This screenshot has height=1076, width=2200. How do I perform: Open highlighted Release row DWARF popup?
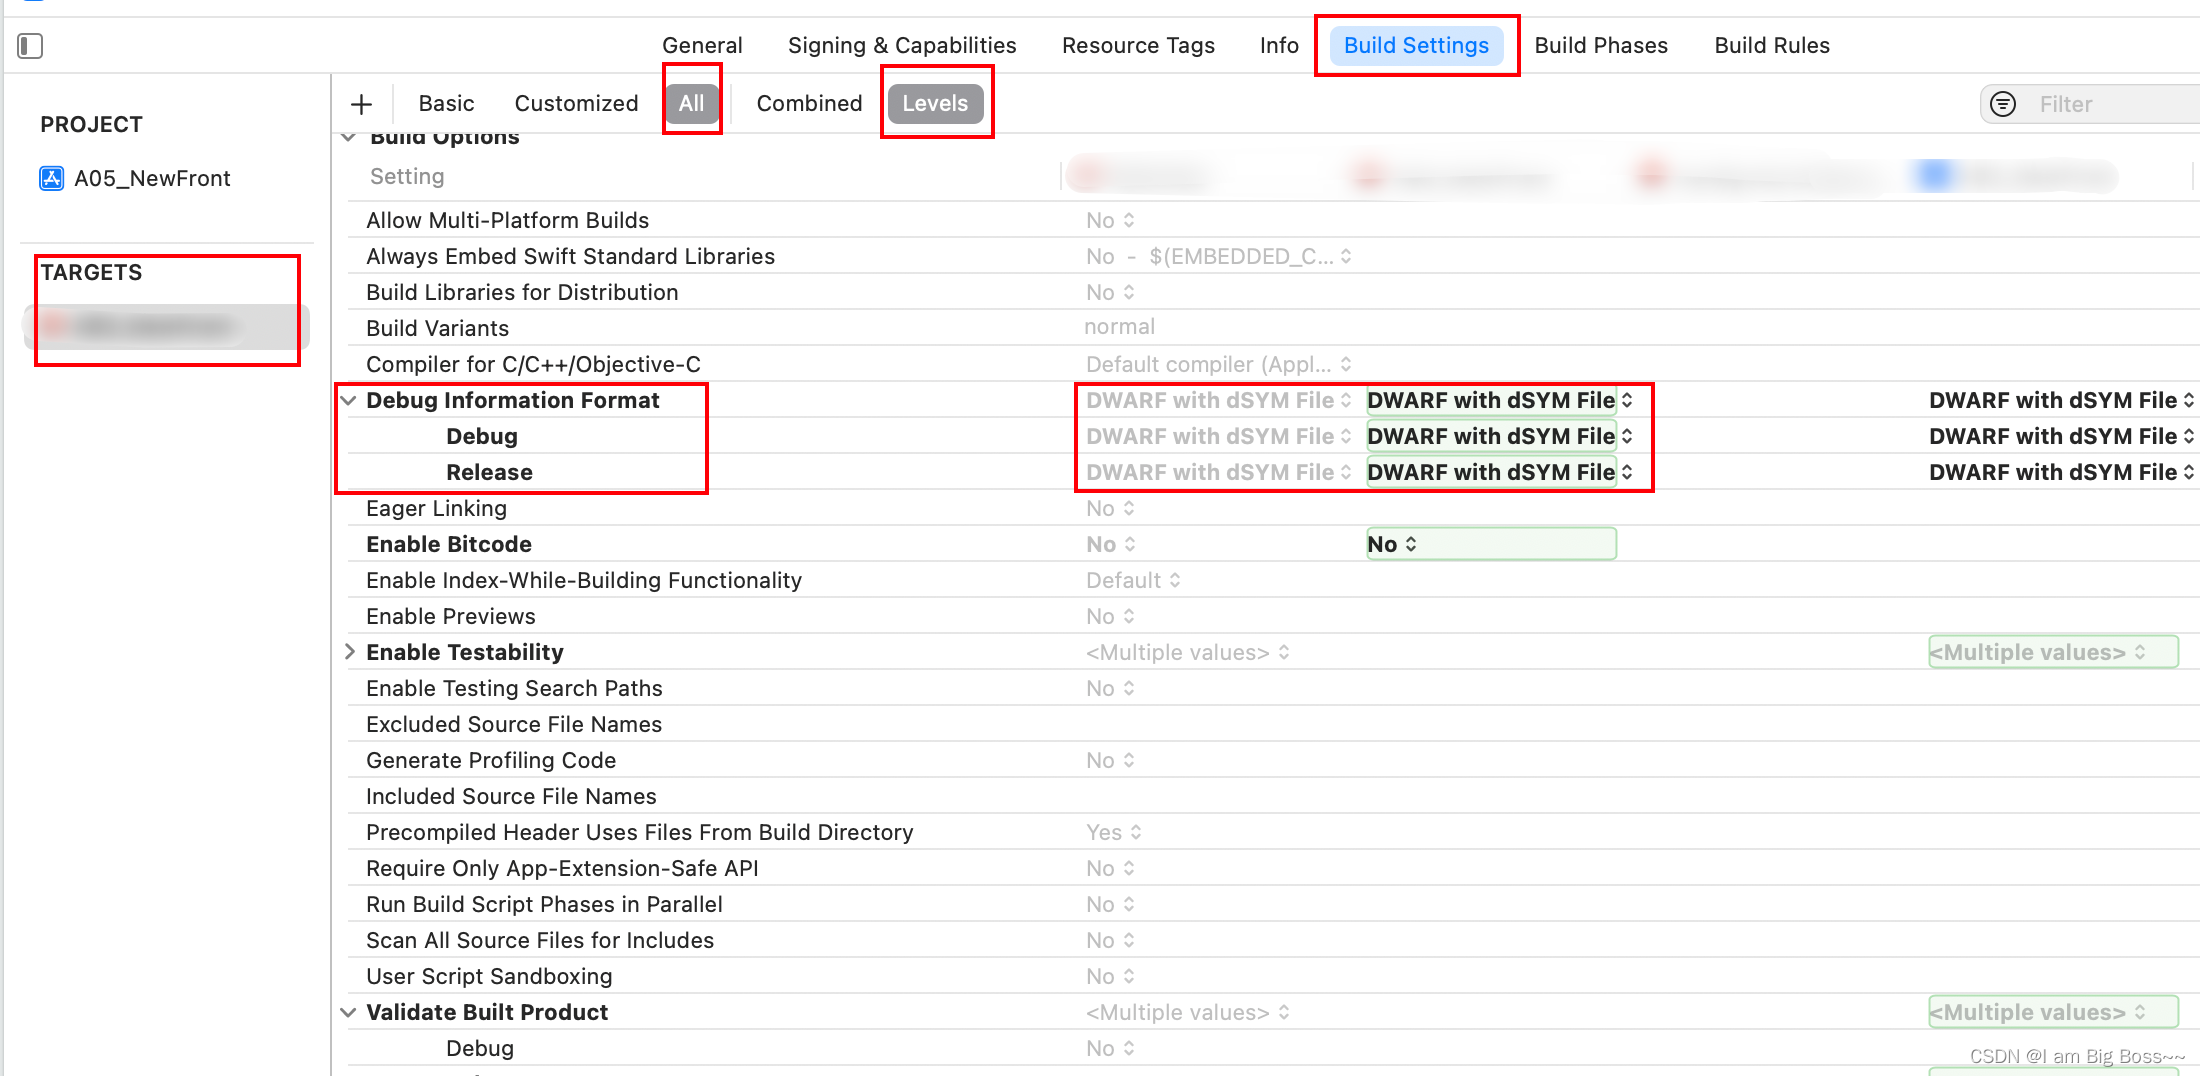[1499, 473]
